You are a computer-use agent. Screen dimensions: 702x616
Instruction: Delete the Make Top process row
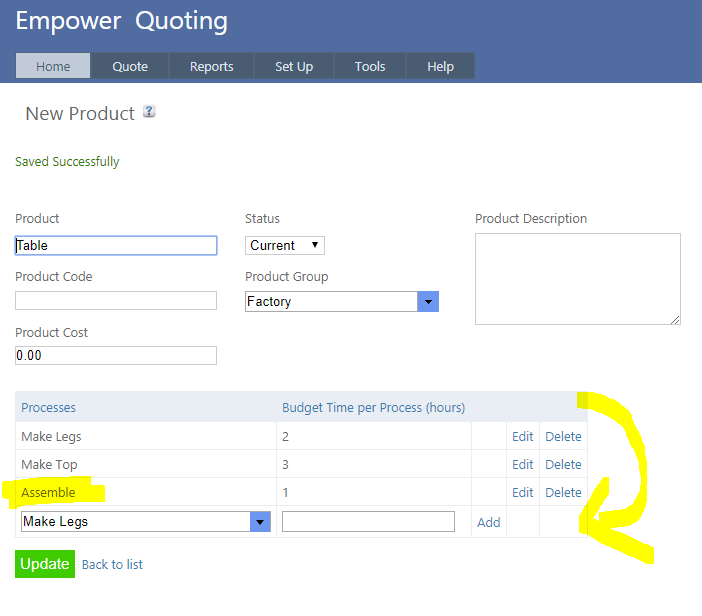563,464
